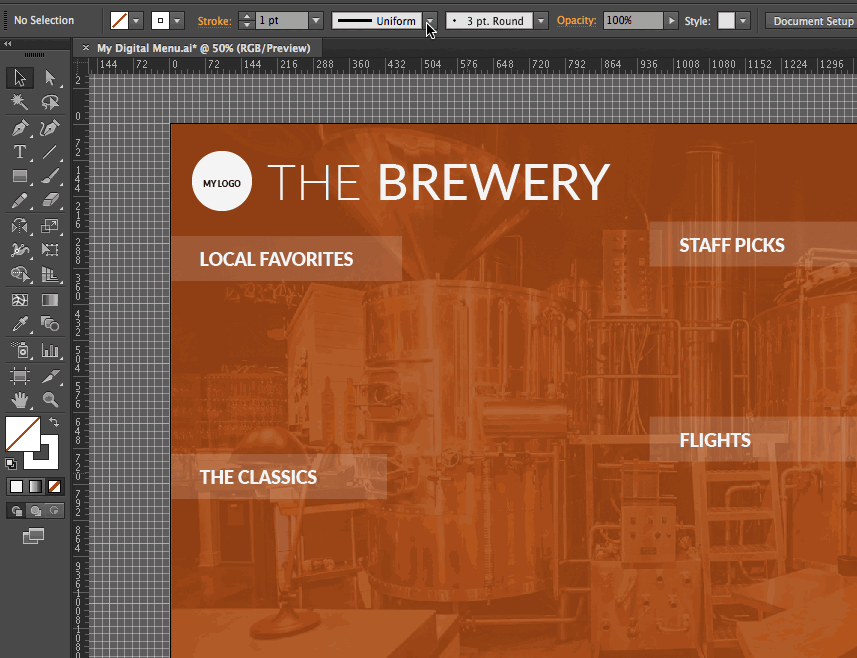Choose the Slice tool
The width and height of the screenshot is (857, 658).
[50, 376]
